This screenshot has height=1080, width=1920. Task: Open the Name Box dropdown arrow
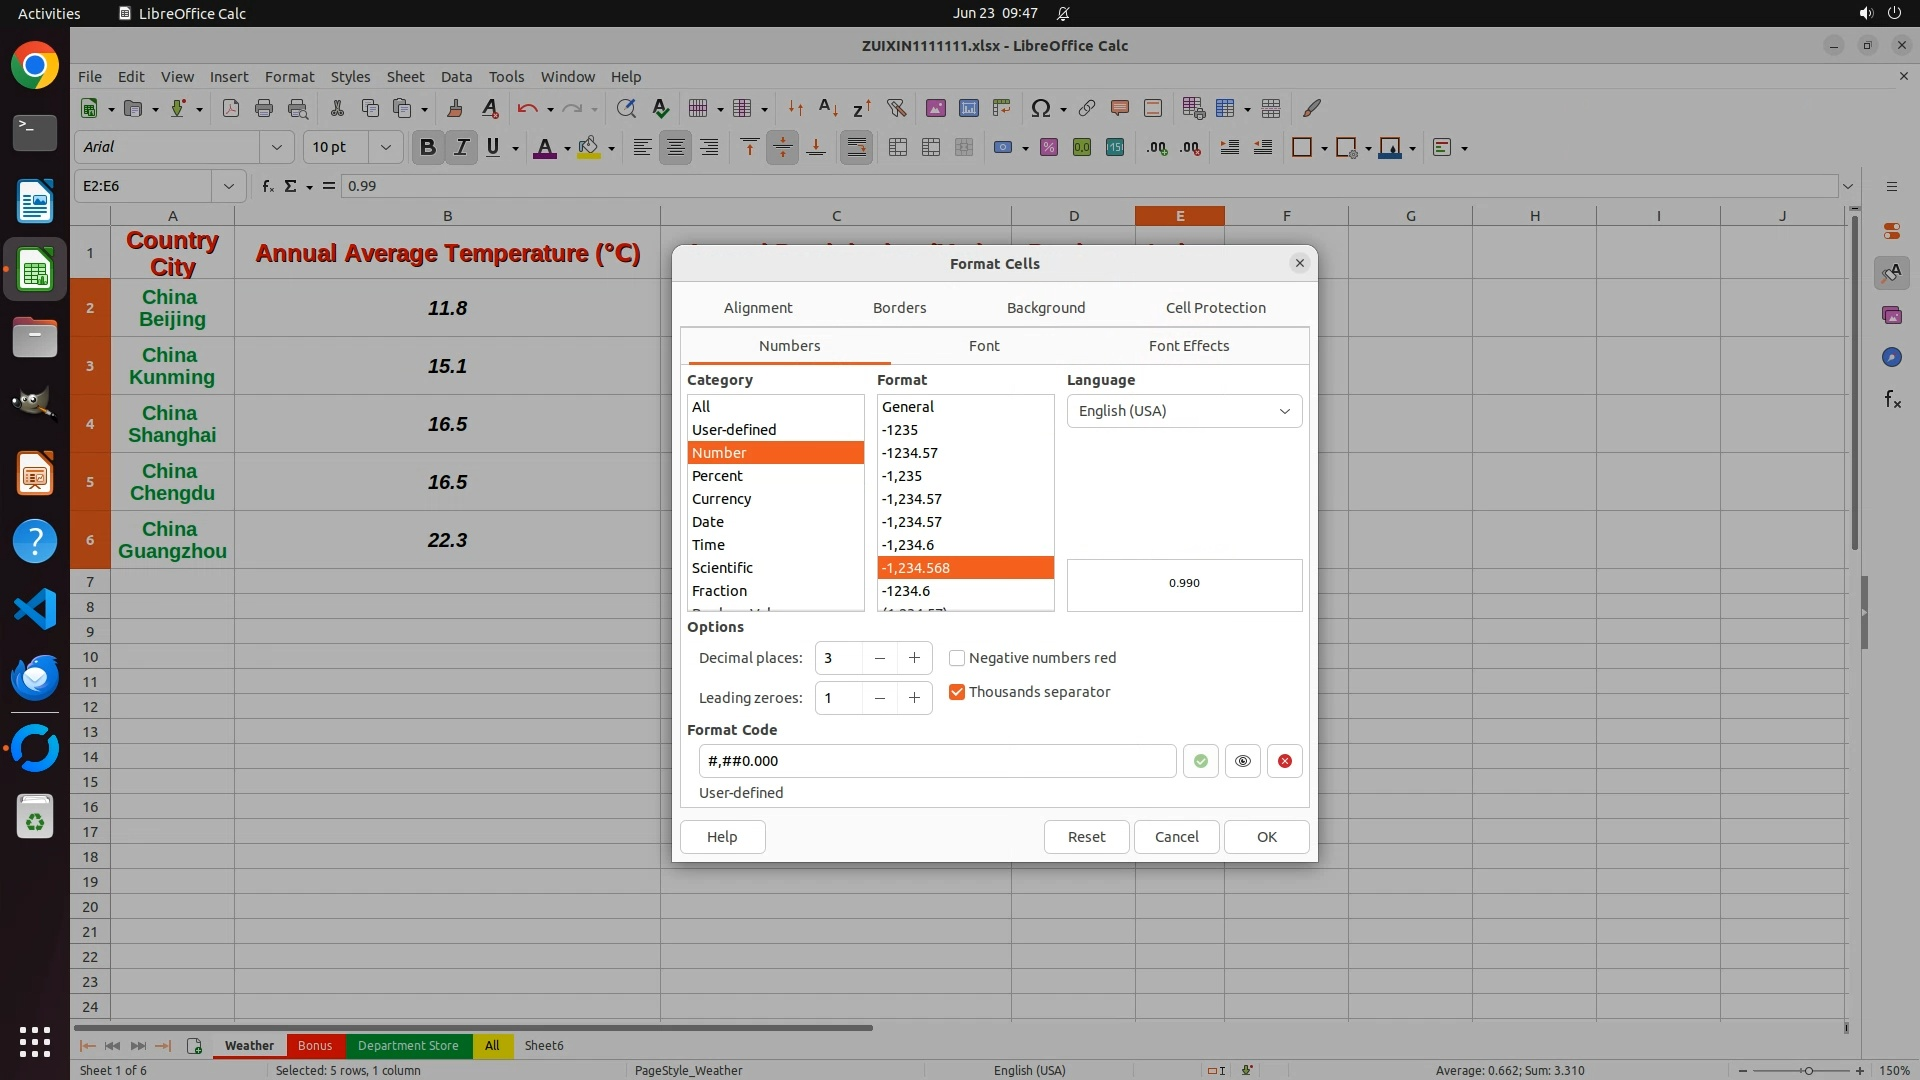pyautogui.click(x=228, y=186)
